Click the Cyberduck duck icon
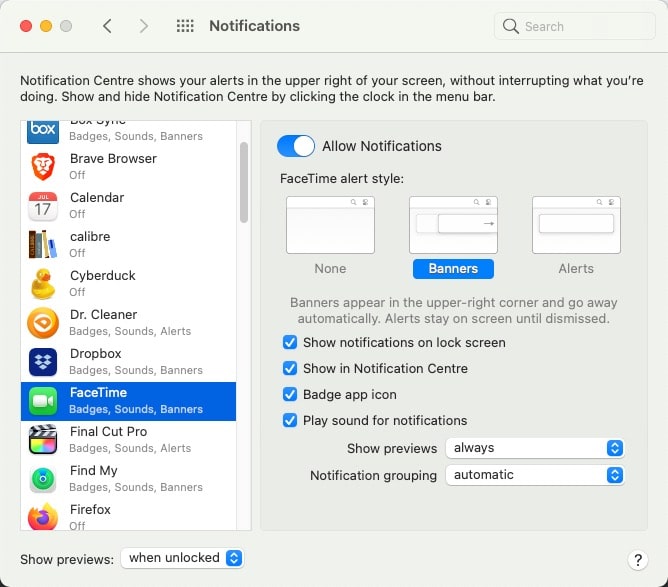This screenshot has height=587, width=668. [43, 284]
